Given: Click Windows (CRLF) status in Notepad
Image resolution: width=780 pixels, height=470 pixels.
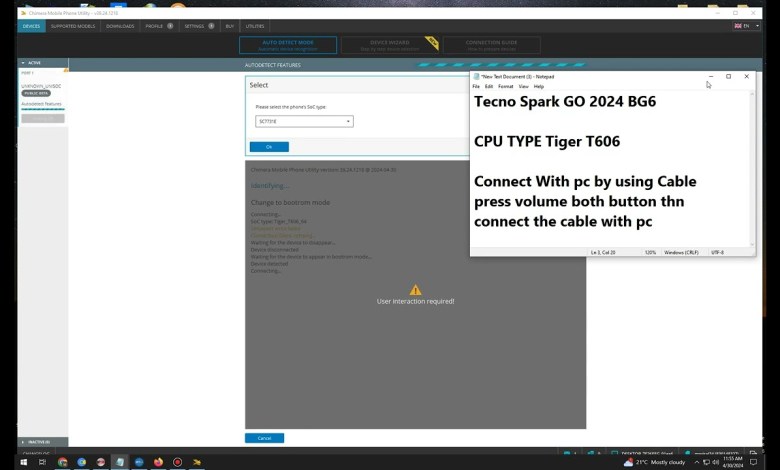Looking at the screenshot, I should coord(681,253).
